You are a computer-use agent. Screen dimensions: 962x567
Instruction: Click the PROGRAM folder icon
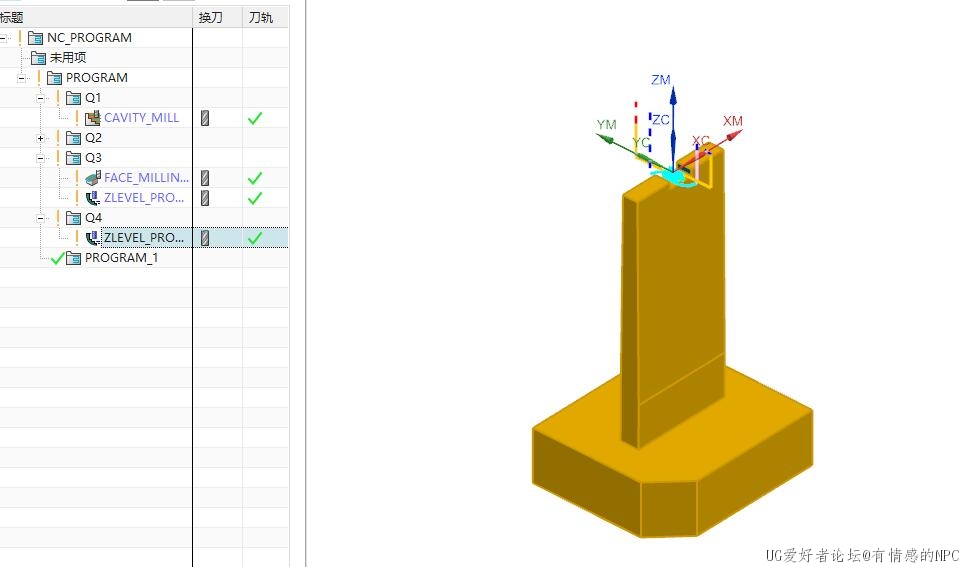point(55,78)
